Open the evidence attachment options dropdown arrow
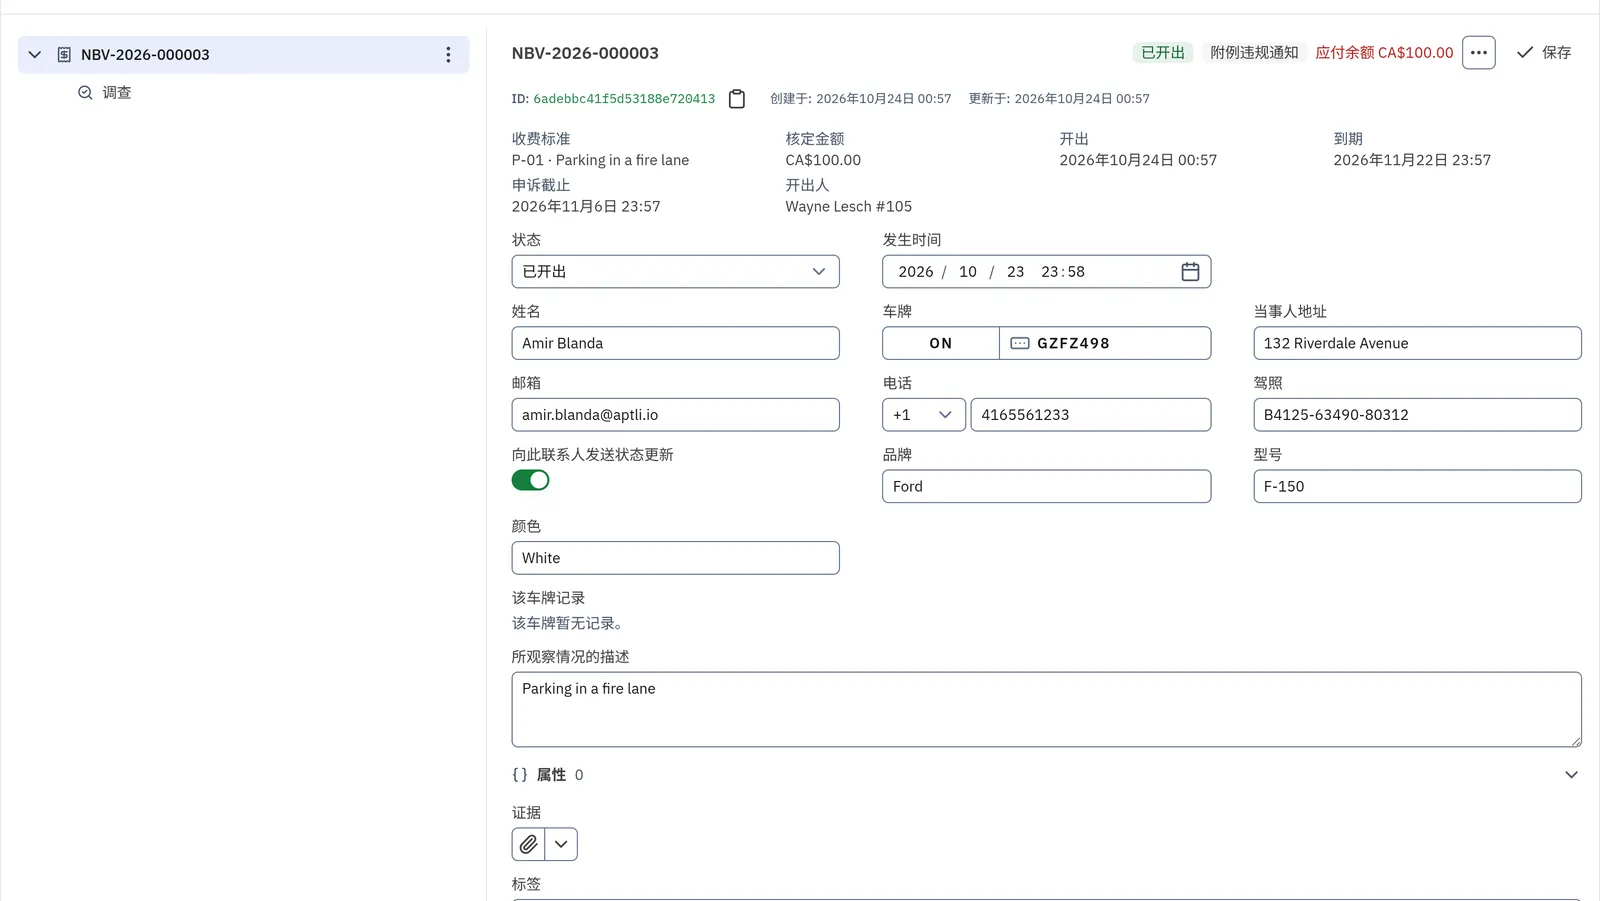 pyautogui.click(x=561, y=844)
